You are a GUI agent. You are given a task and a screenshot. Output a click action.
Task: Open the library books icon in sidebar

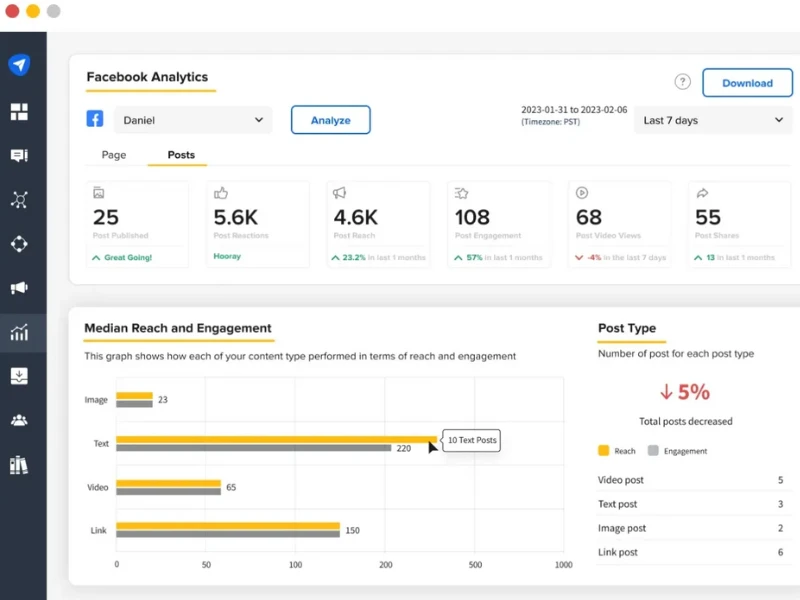(19, 465)
